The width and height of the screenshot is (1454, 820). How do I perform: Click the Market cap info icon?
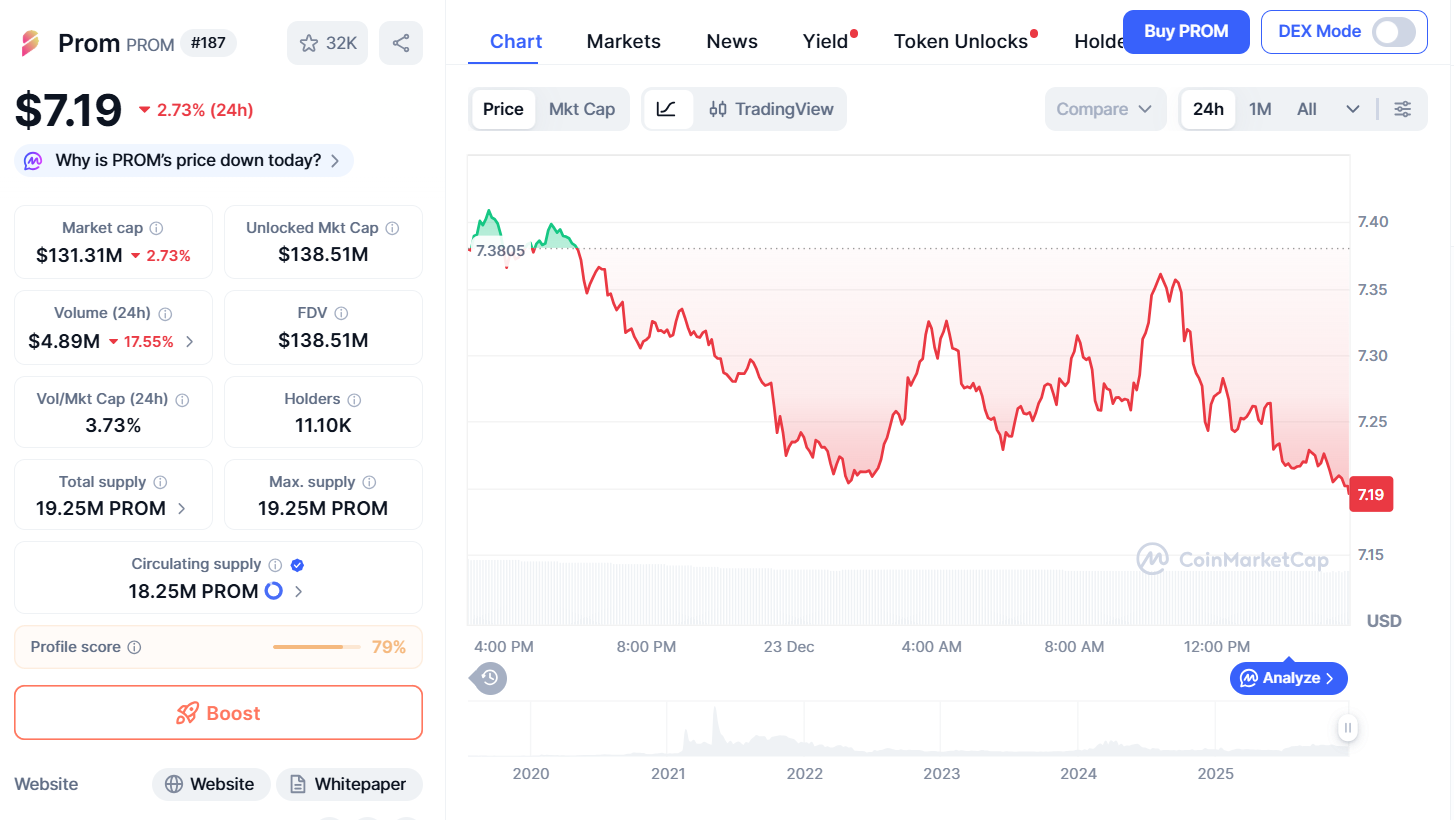coord(157,228)
